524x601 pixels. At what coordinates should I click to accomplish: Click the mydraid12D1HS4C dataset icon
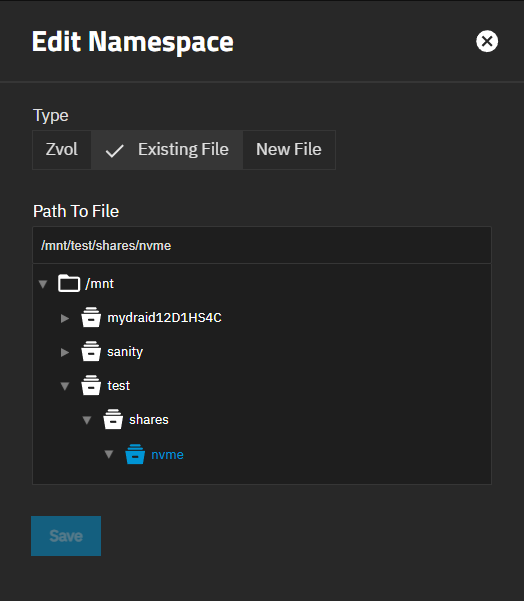[x=91, y=317]
